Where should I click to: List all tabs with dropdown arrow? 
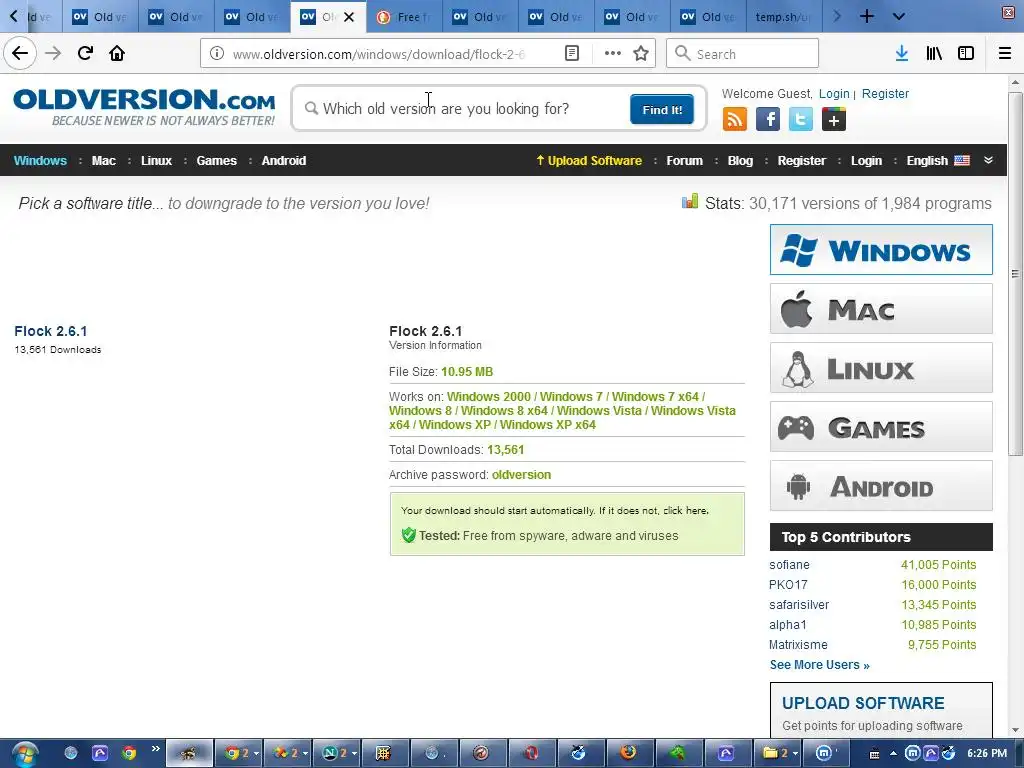pos(899,16)
